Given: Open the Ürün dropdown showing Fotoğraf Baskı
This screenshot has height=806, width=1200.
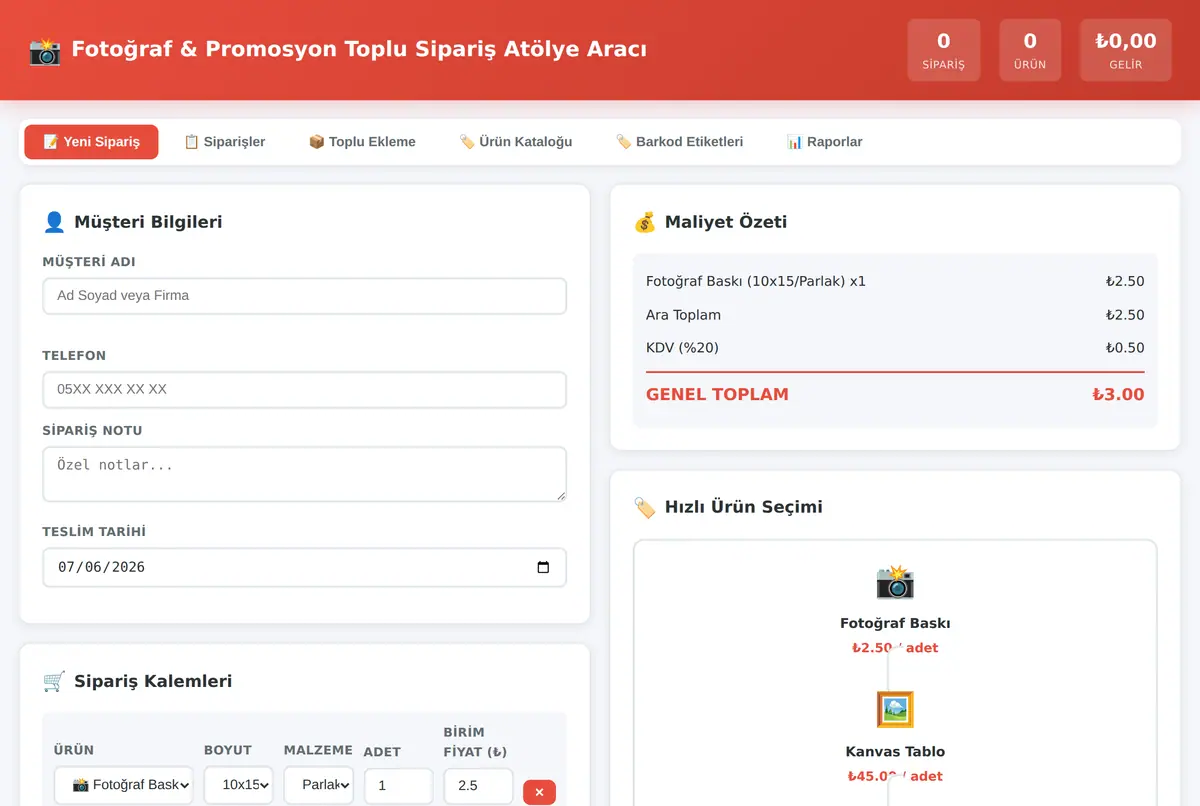Looking at the screenshot, I should click(125, 786).
